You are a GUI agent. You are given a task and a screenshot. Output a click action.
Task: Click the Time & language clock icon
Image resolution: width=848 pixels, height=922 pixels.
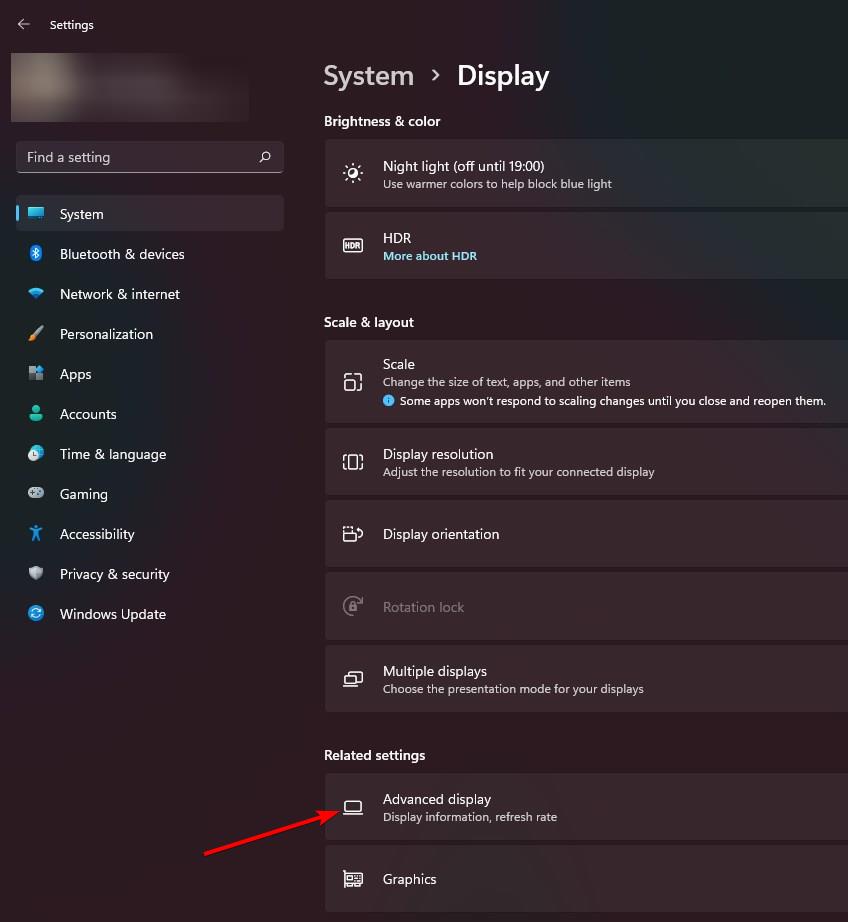(x=36, y=453)
